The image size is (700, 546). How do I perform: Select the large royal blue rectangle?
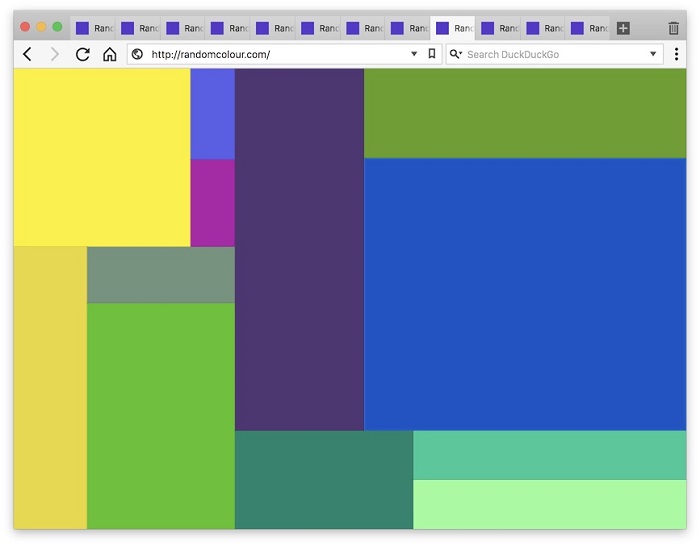(x=525, y=294)
